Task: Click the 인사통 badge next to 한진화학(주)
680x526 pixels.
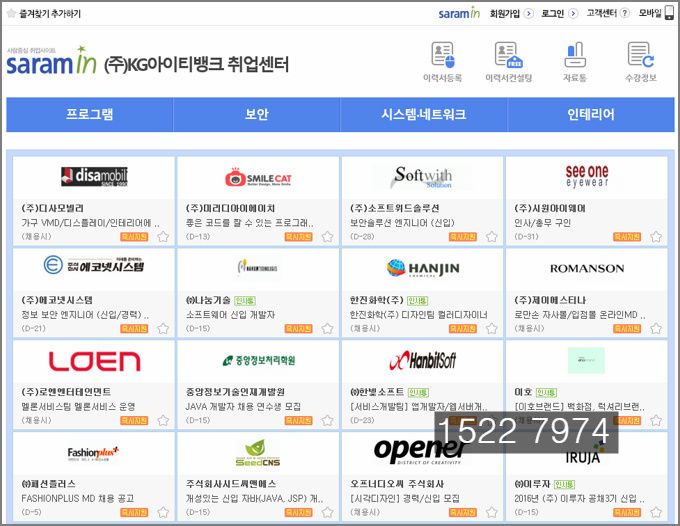Action: coord(418,301)
